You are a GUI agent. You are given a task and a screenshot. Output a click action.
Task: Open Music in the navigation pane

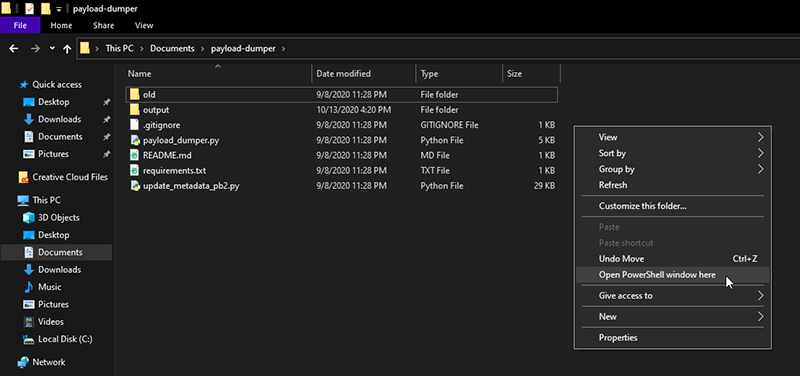pyautogui.click(x=49, y=287)
